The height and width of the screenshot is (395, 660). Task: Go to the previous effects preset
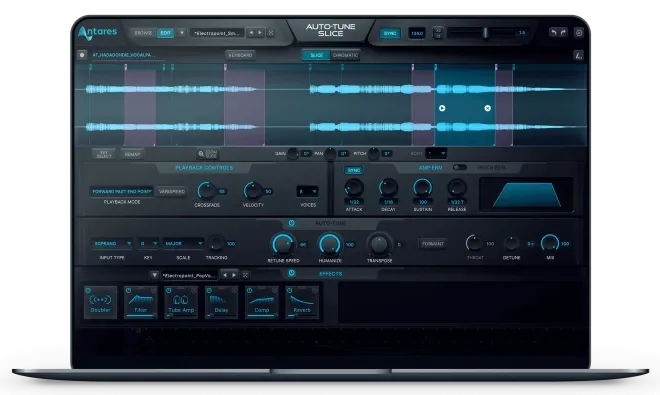coord(225,275)
